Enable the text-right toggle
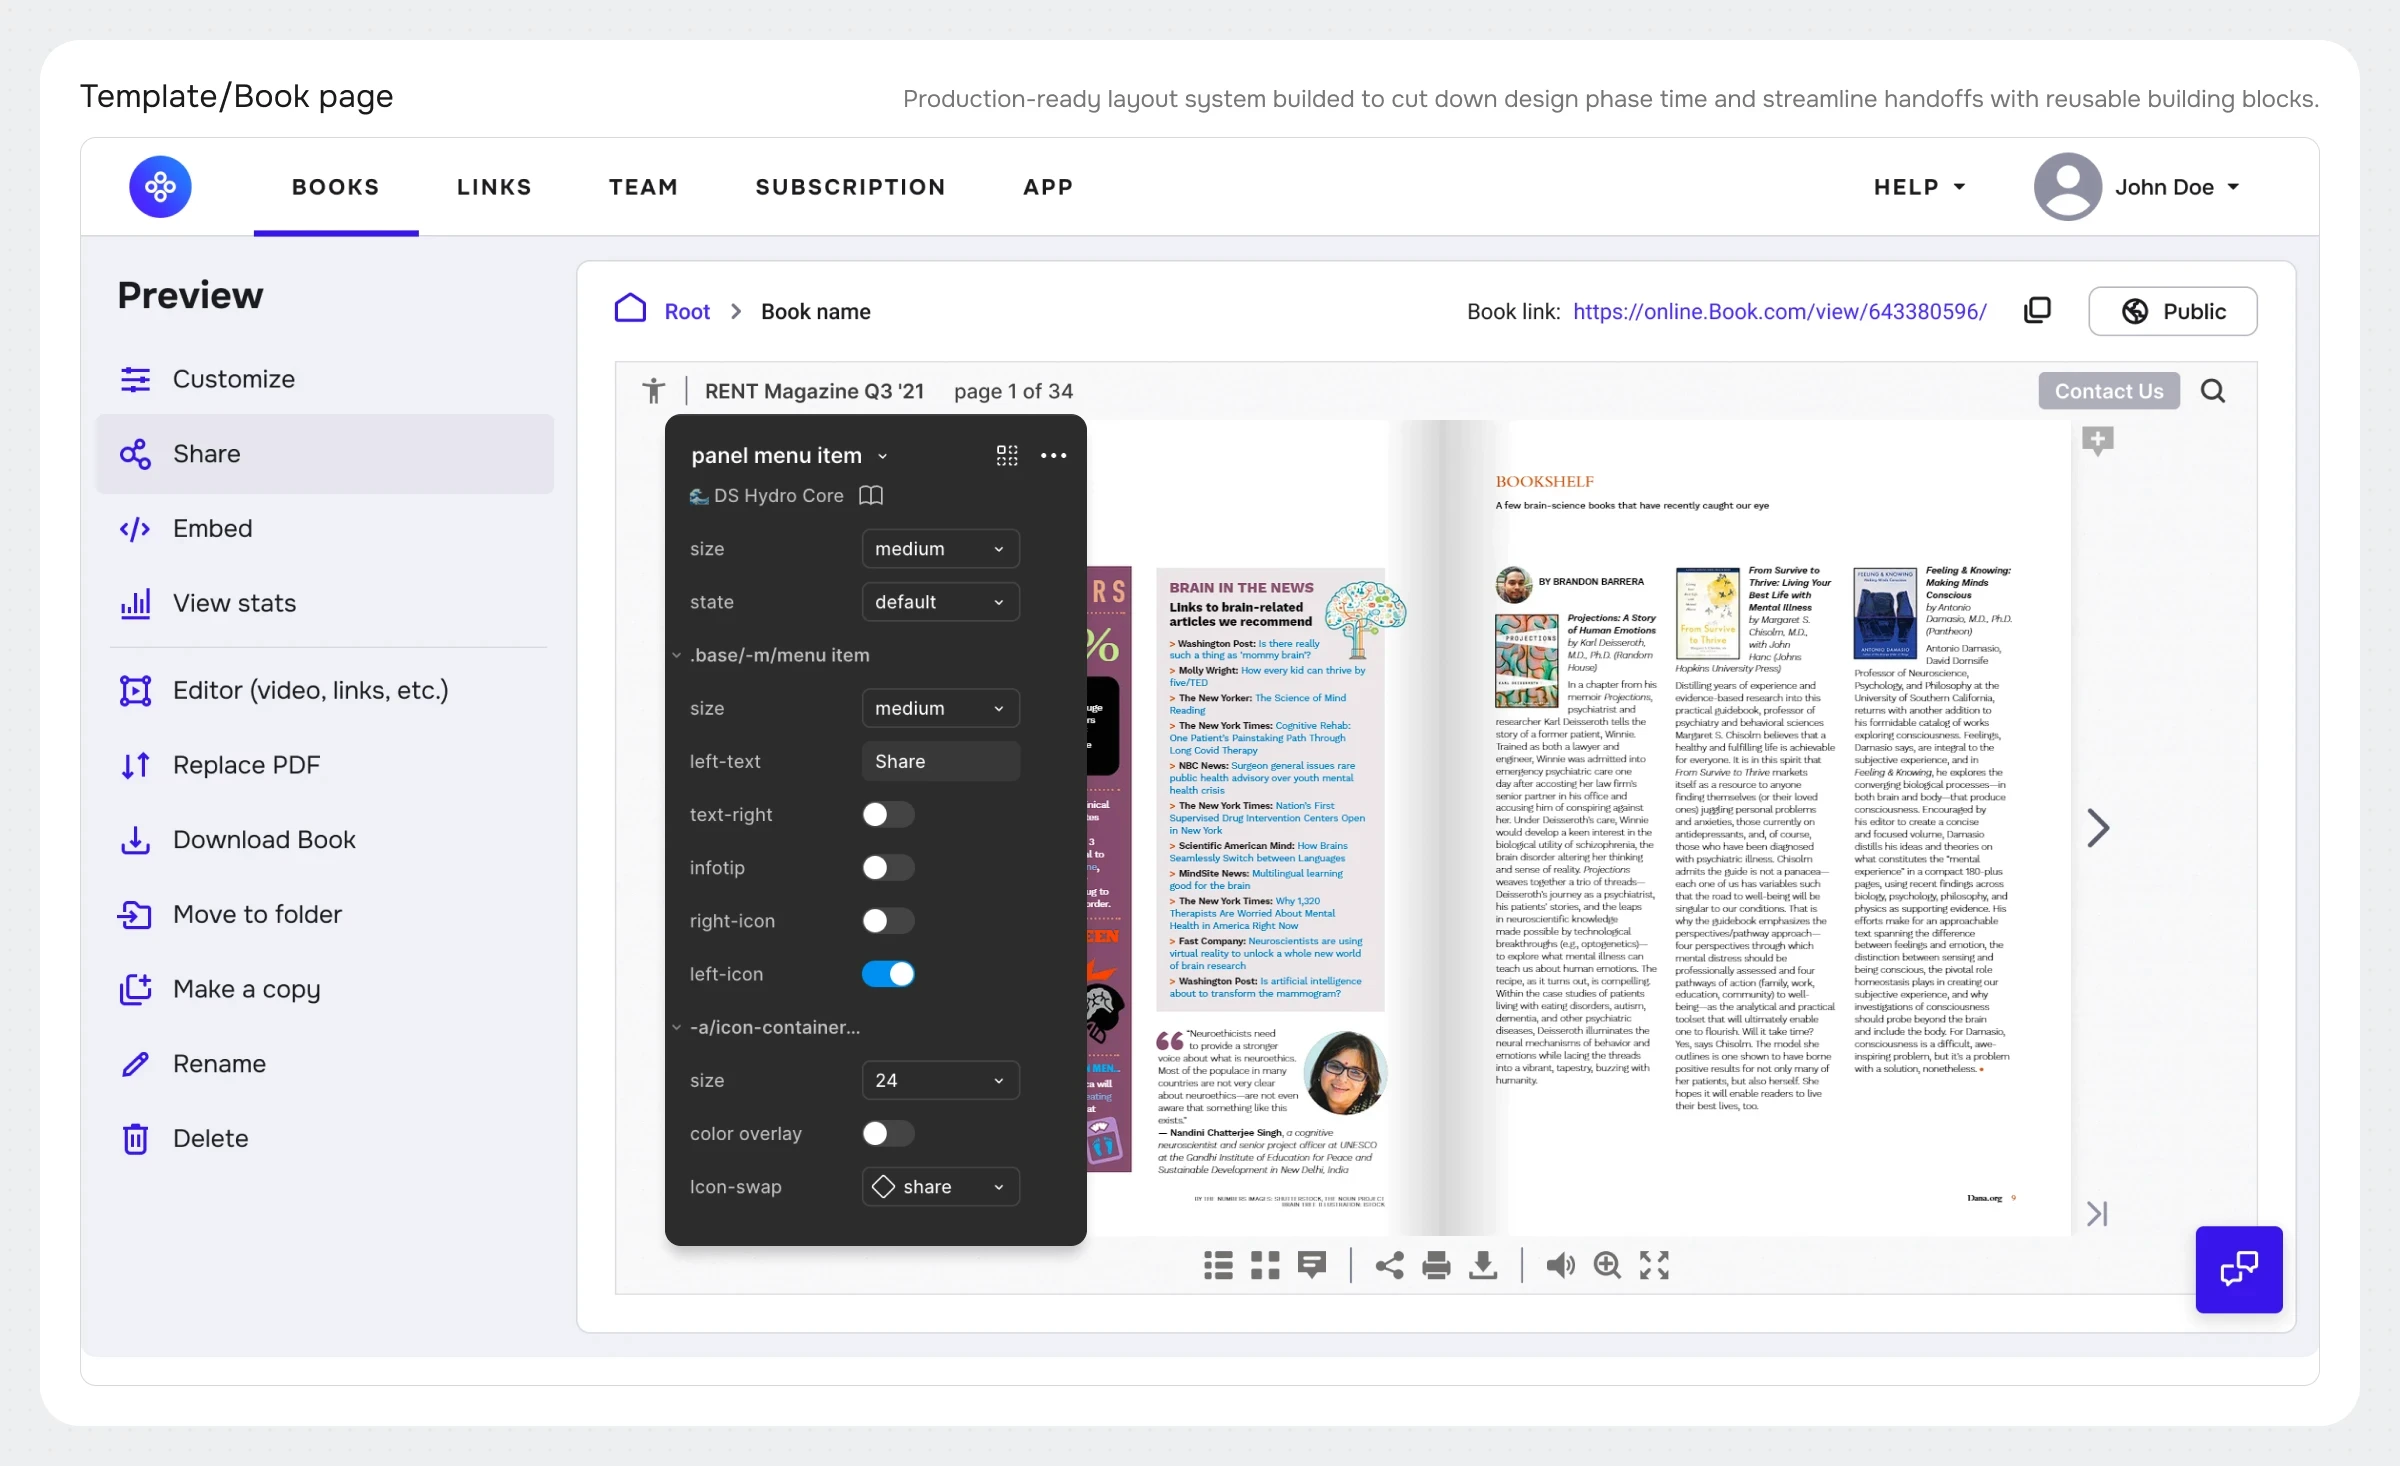The image size is (2400, 1466). coord(888,815)
